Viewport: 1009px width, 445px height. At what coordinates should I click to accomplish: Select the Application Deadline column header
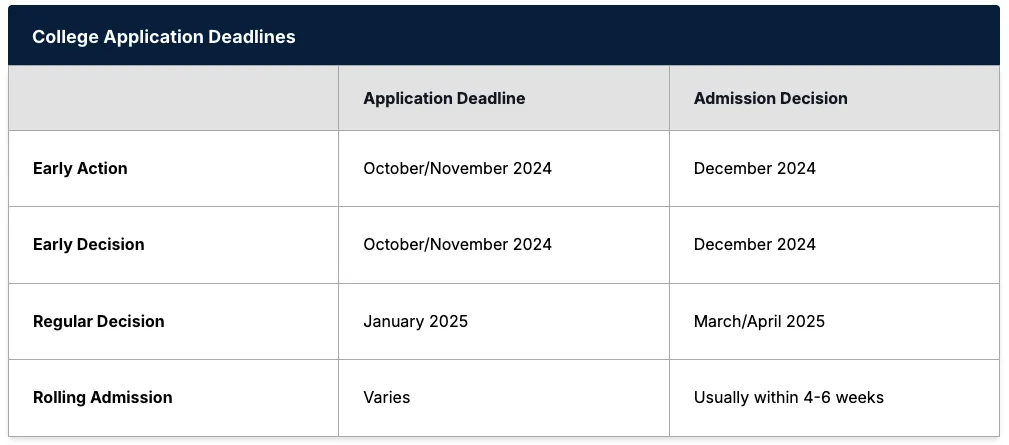(x=444, y=98)
